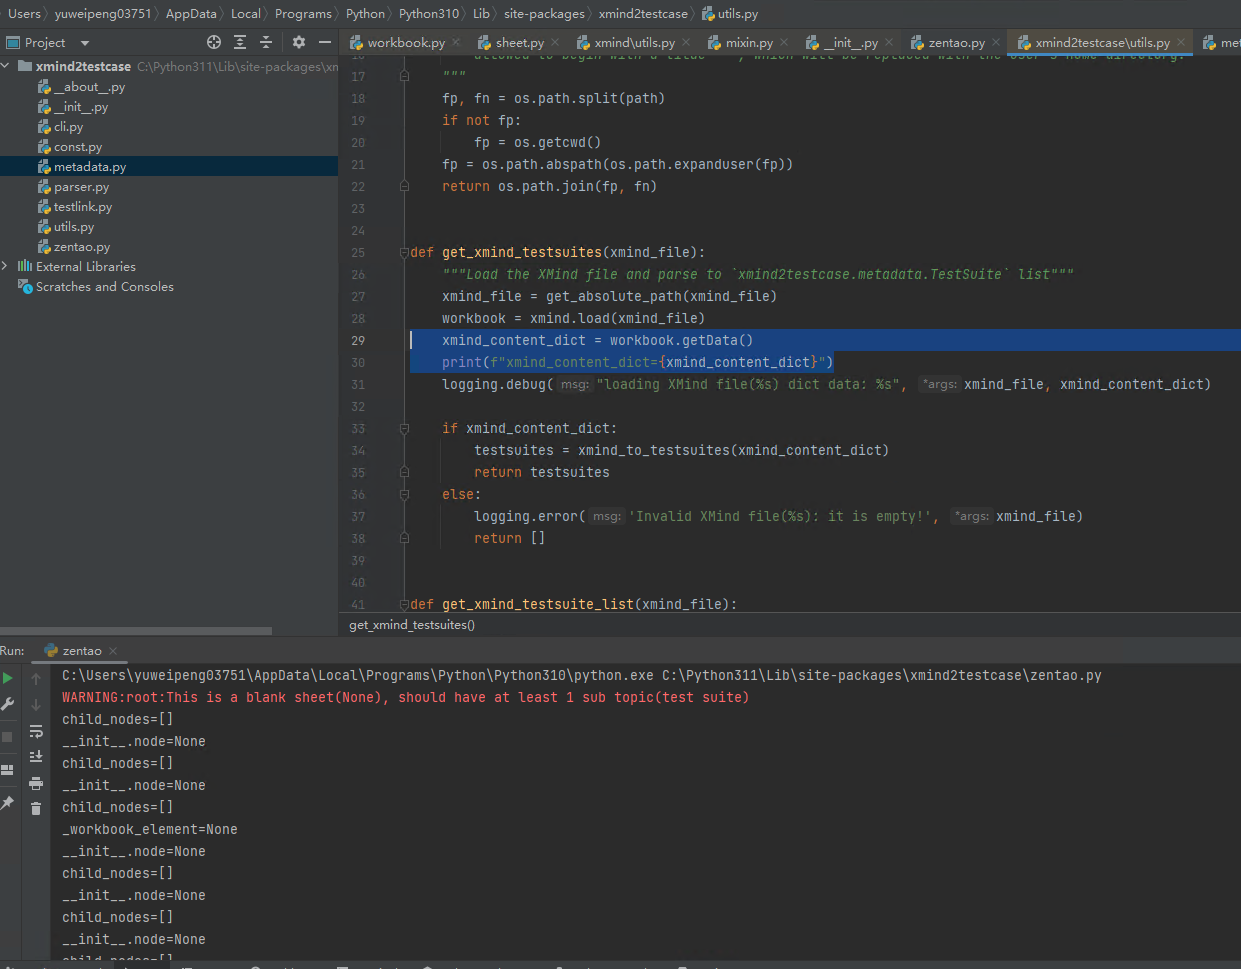Screen dimensions: 1241x969
Task: Open Project panel gear settings
Action: [298, 42]
